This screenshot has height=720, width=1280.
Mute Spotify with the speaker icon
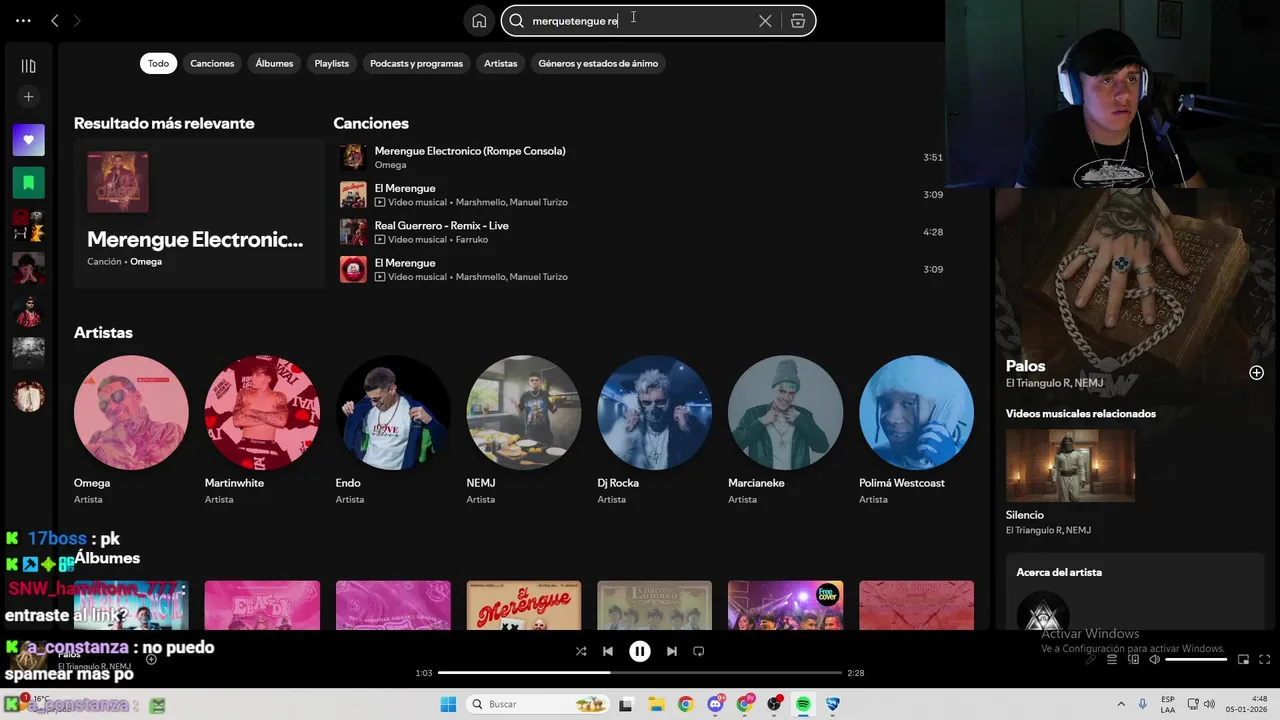[x=1154, y=660]
